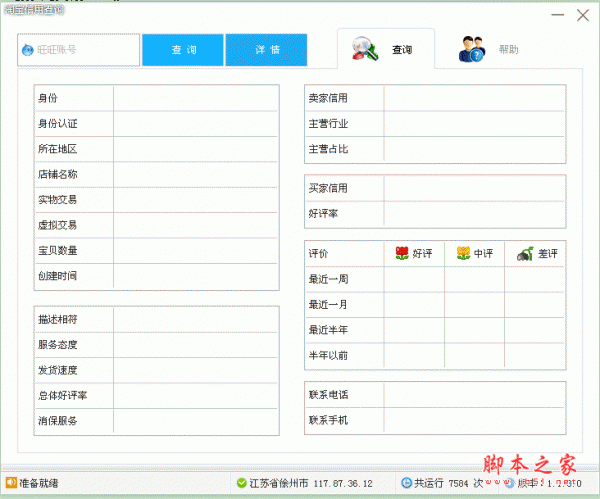Click the 买家信用 row label
The image size is (600, 499).
[328, 188]
